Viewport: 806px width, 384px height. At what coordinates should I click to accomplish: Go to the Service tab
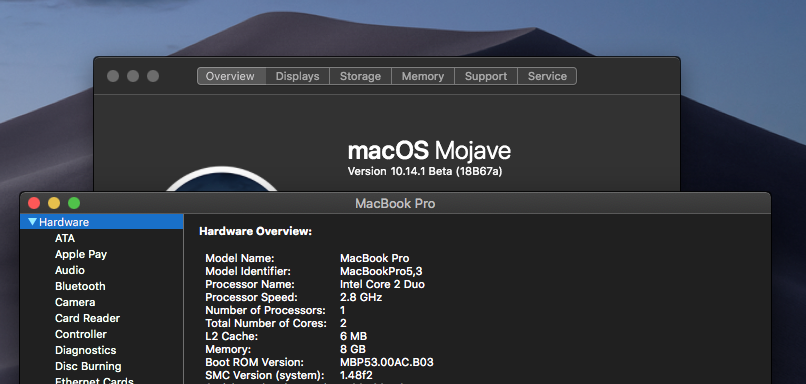tap(547, 76)
